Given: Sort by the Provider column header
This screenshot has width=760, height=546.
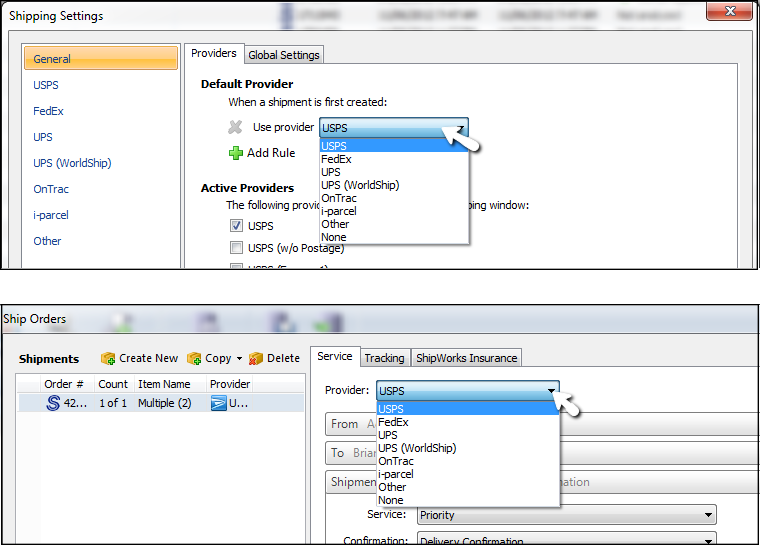Looking at the screenshot, I should 230,384.
